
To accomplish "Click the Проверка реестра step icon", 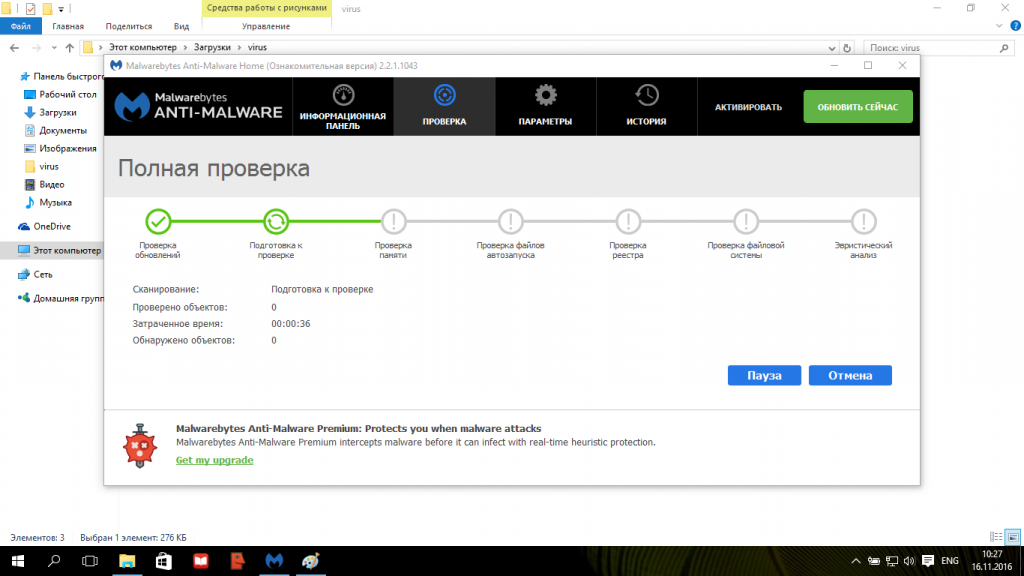I will [x=628, y=221].
